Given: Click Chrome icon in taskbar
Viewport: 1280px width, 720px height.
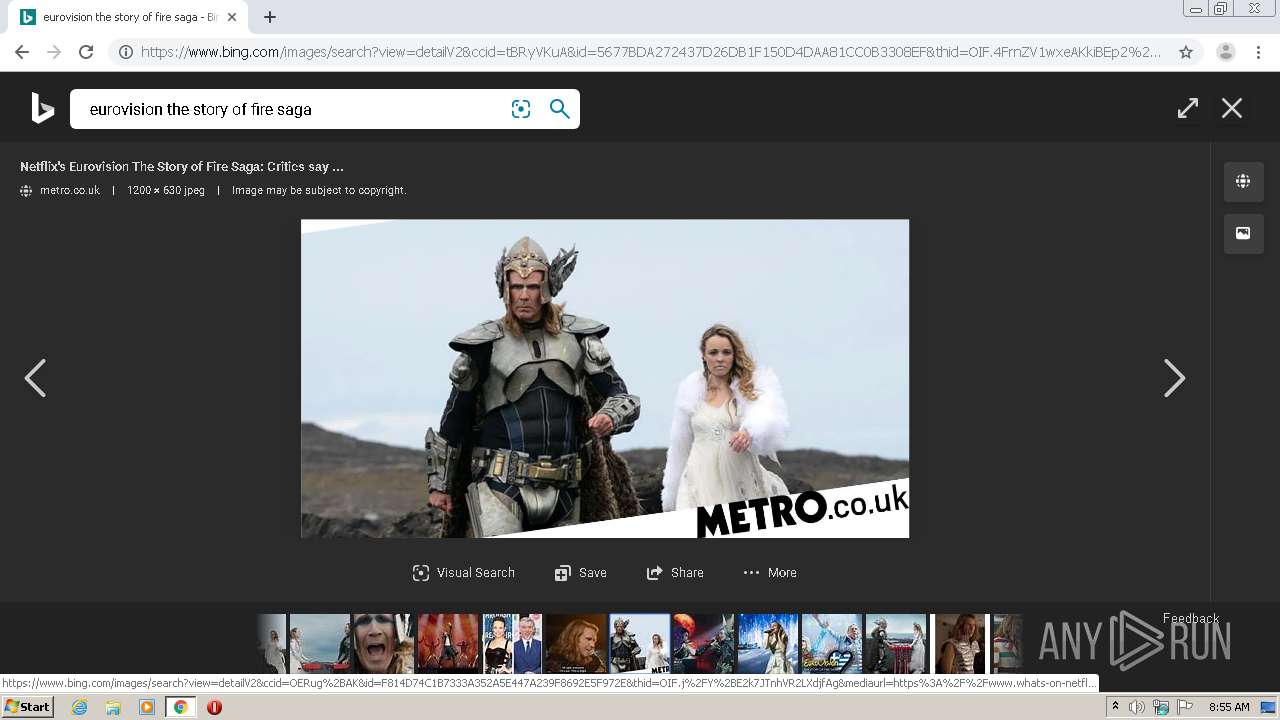Looking at the screenshot, I should click(x=180, y=707).
